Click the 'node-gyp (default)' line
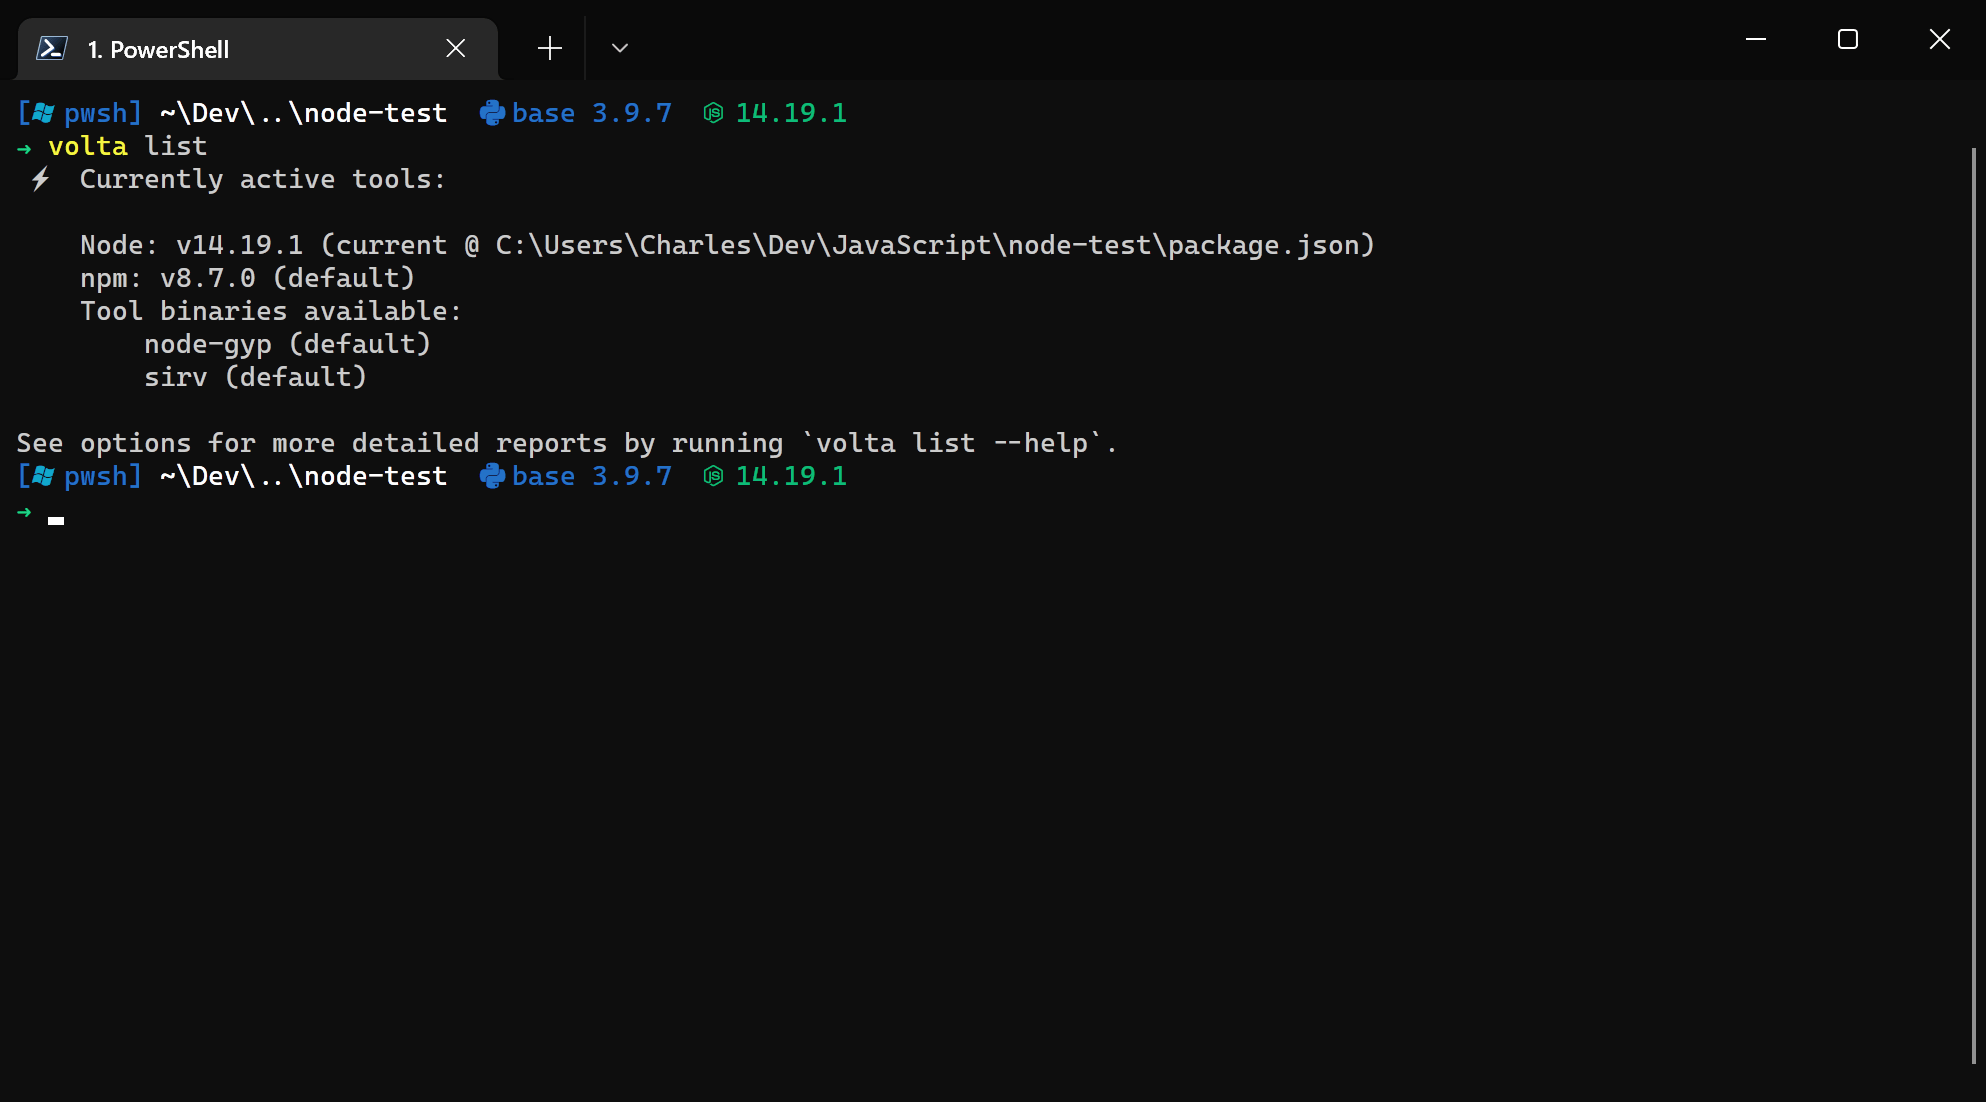 click(287, 344)
